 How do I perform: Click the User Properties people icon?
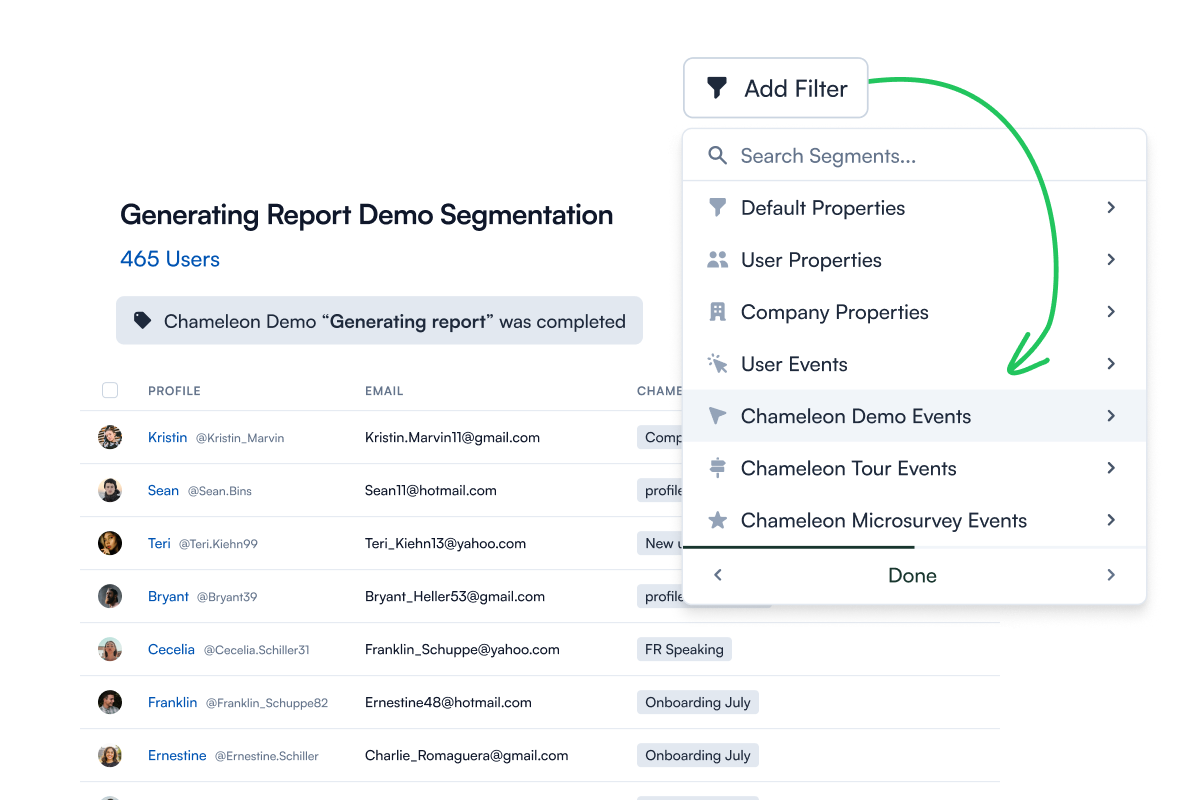point(717,260)
